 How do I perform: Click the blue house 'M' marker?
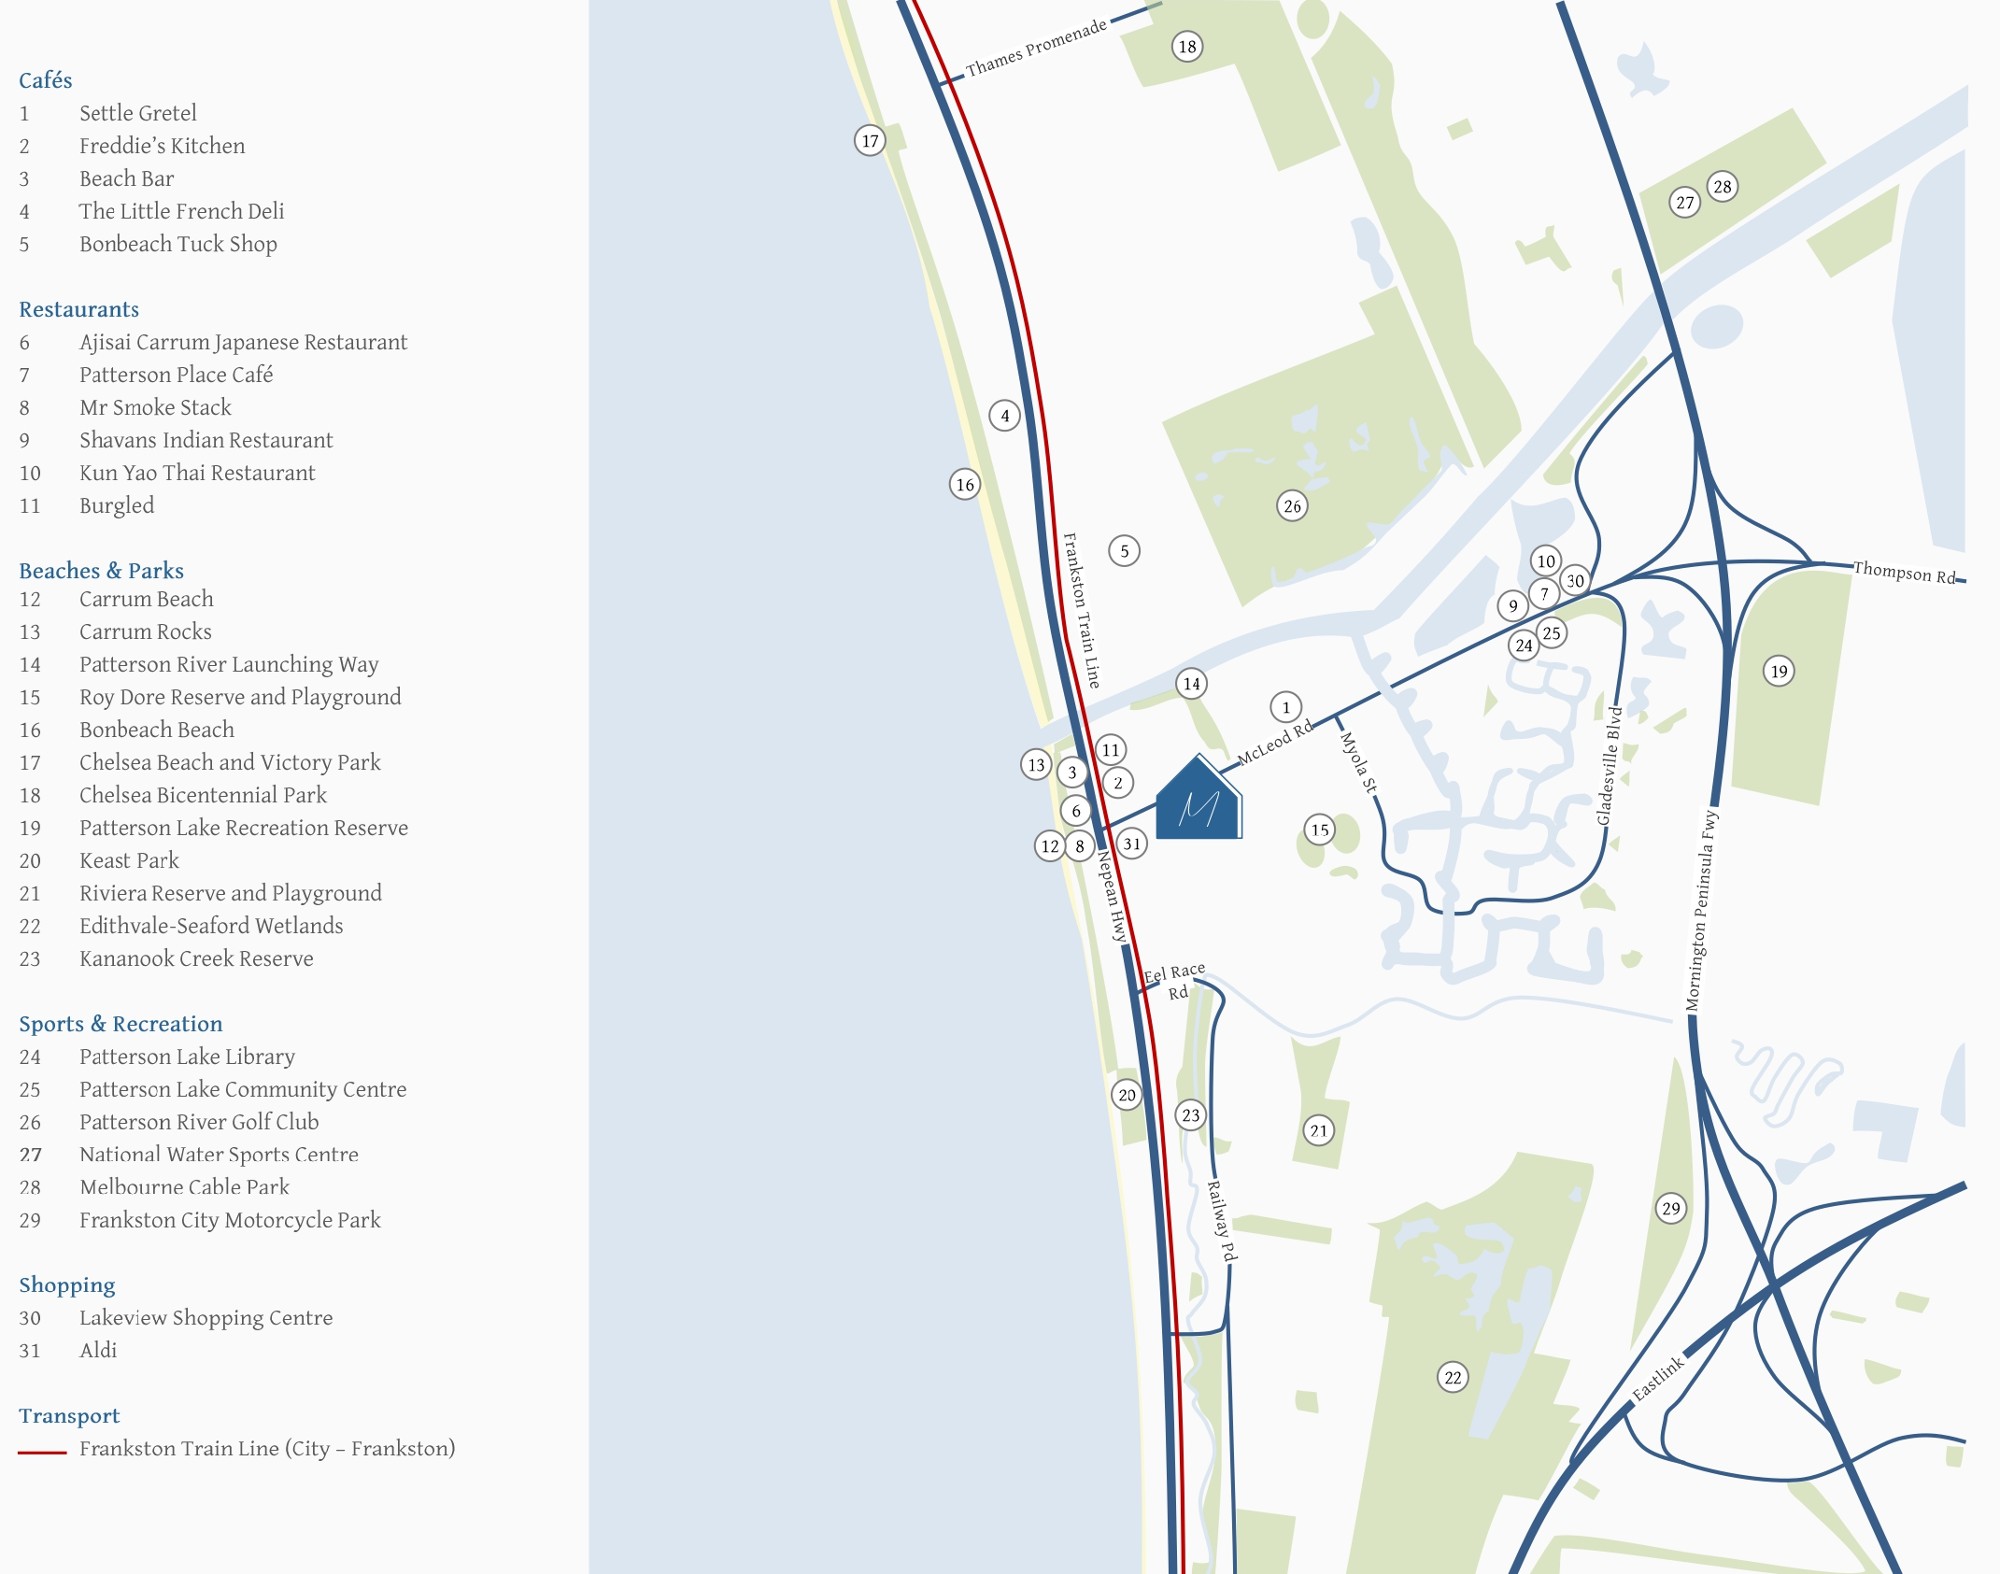pyautogui.click(x=1198, y=801)
